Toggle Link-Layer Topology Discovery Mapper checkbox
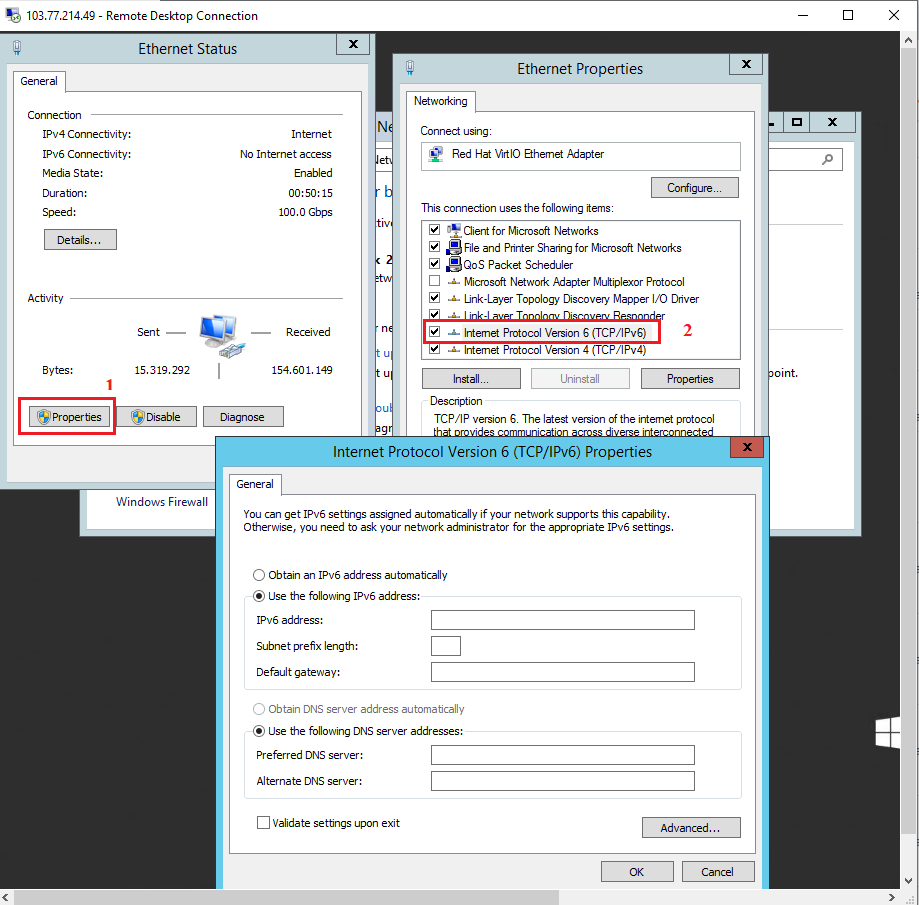 434,298
